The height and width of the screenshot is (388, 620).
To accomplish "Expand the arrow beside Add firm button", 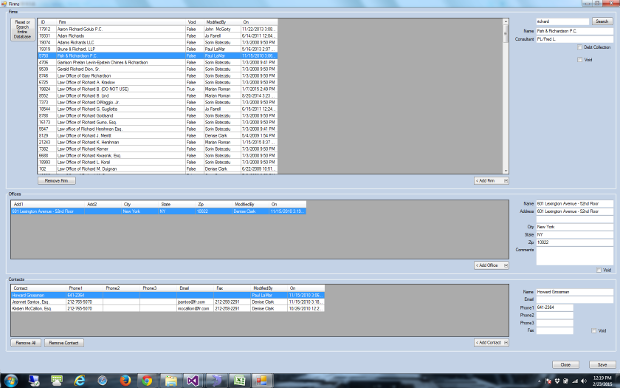I will (x=506, y=181).
